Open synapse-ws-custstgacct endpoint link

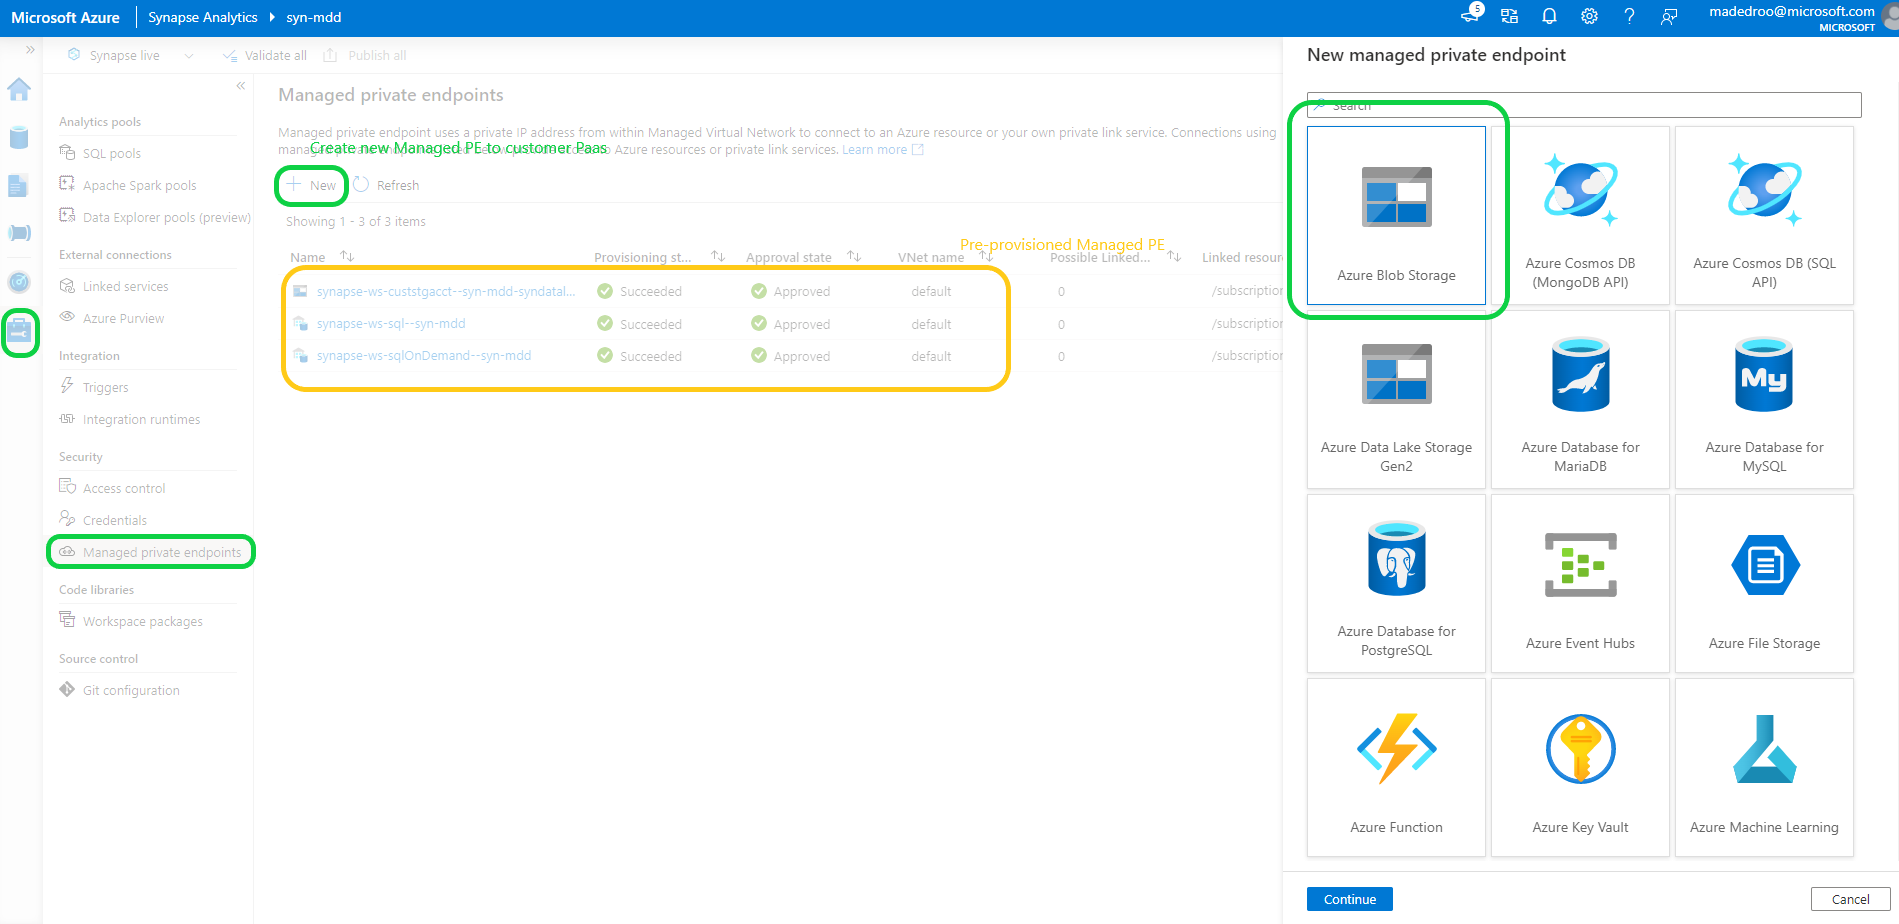446,291
